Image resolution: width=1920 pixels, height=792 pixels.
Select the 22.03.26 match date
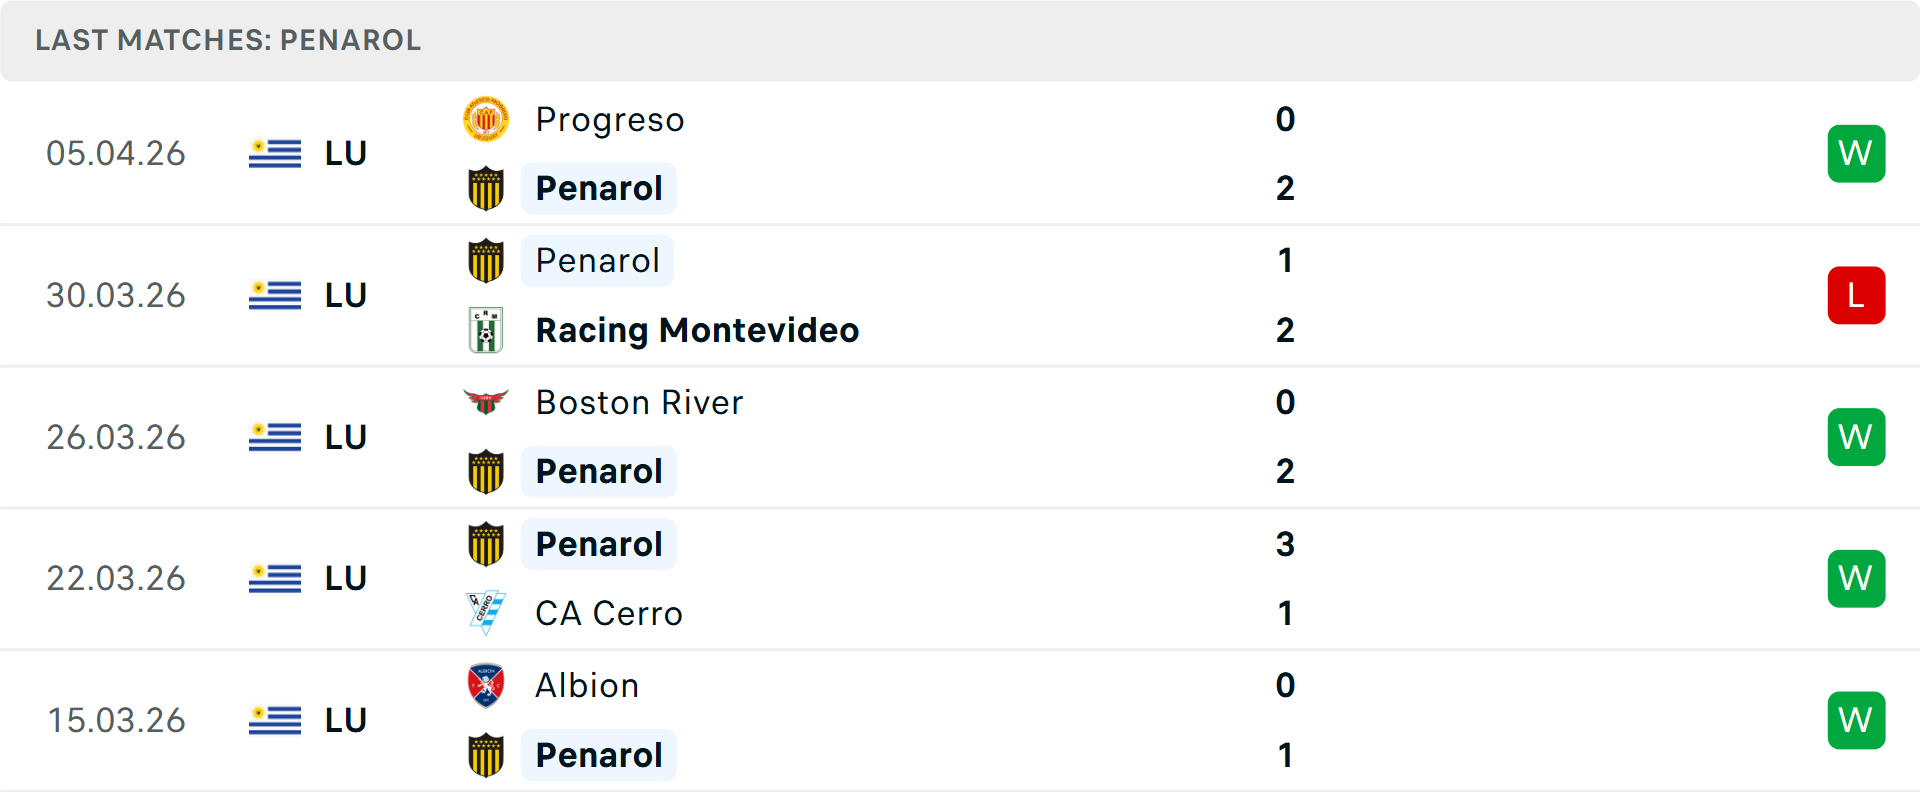[x=116, y=578]
